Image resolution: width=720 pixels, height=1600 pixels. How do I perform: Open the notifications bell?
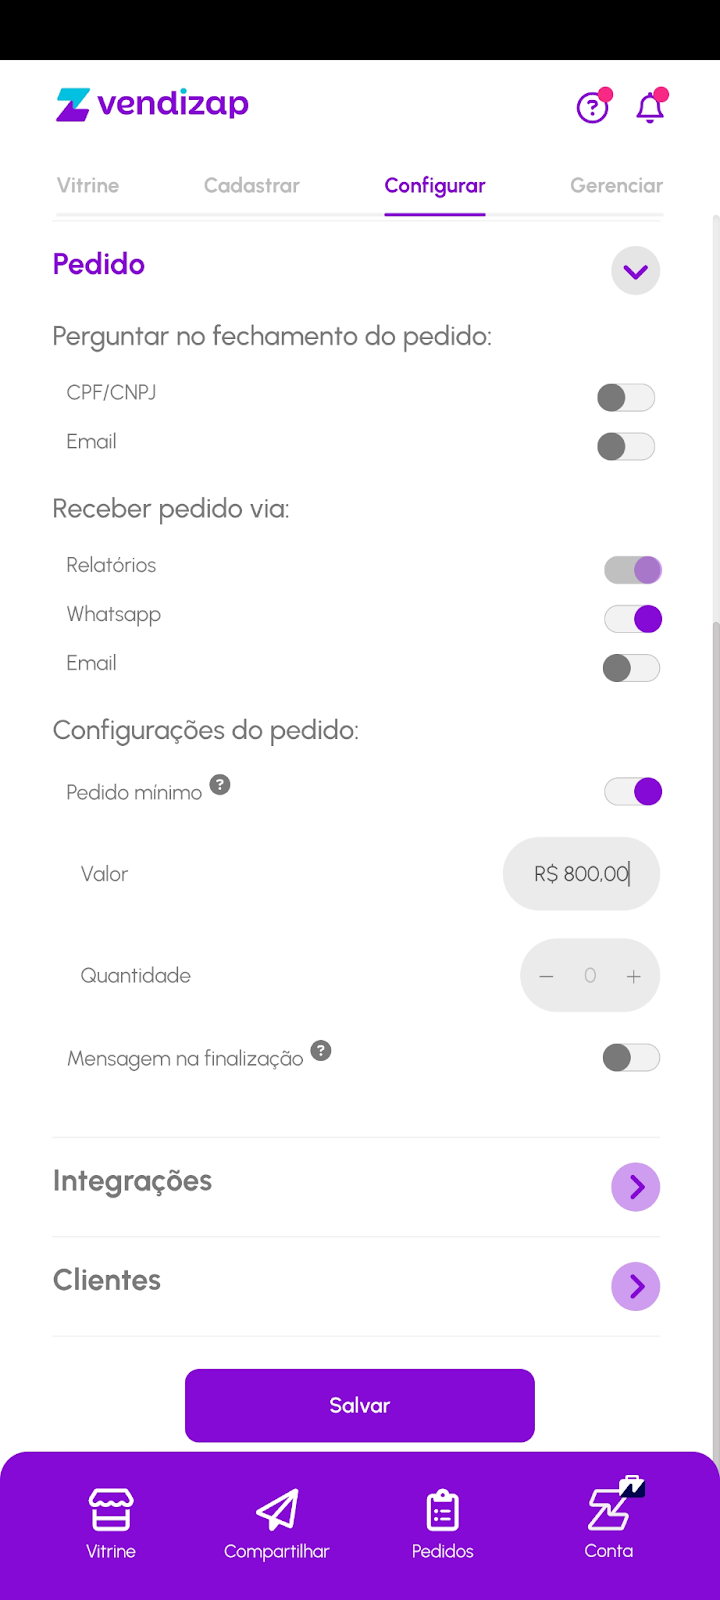point(650,107)
